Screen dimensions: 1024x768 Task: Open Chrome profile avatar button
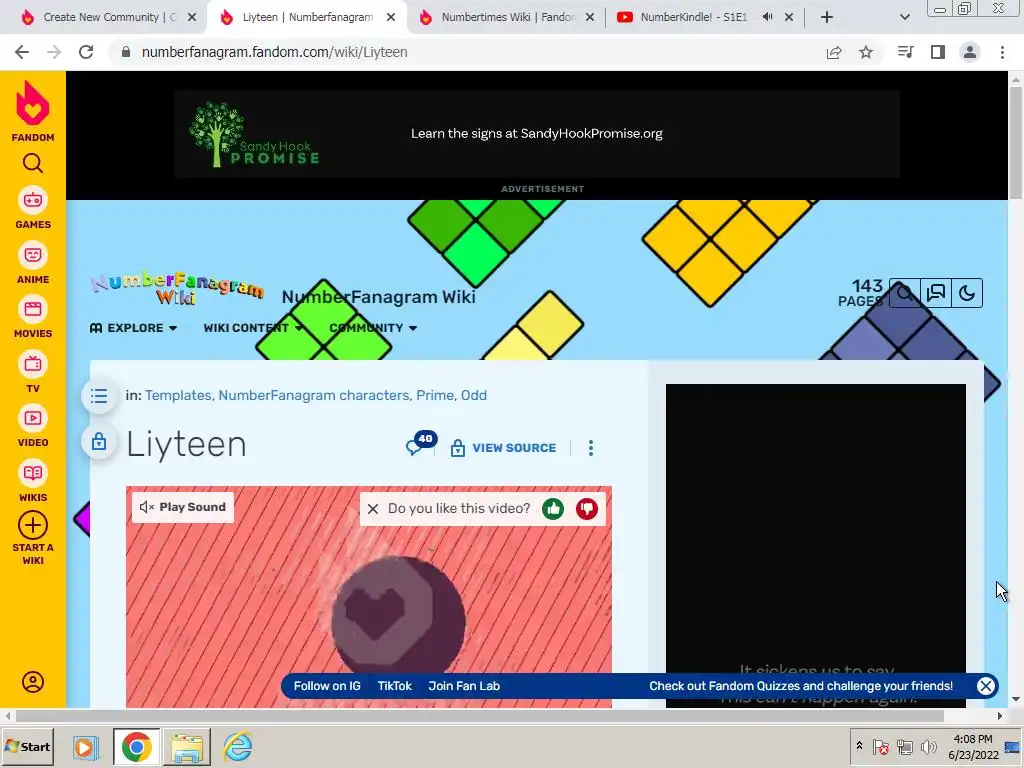pyautogui.click(x=970, y=52)
